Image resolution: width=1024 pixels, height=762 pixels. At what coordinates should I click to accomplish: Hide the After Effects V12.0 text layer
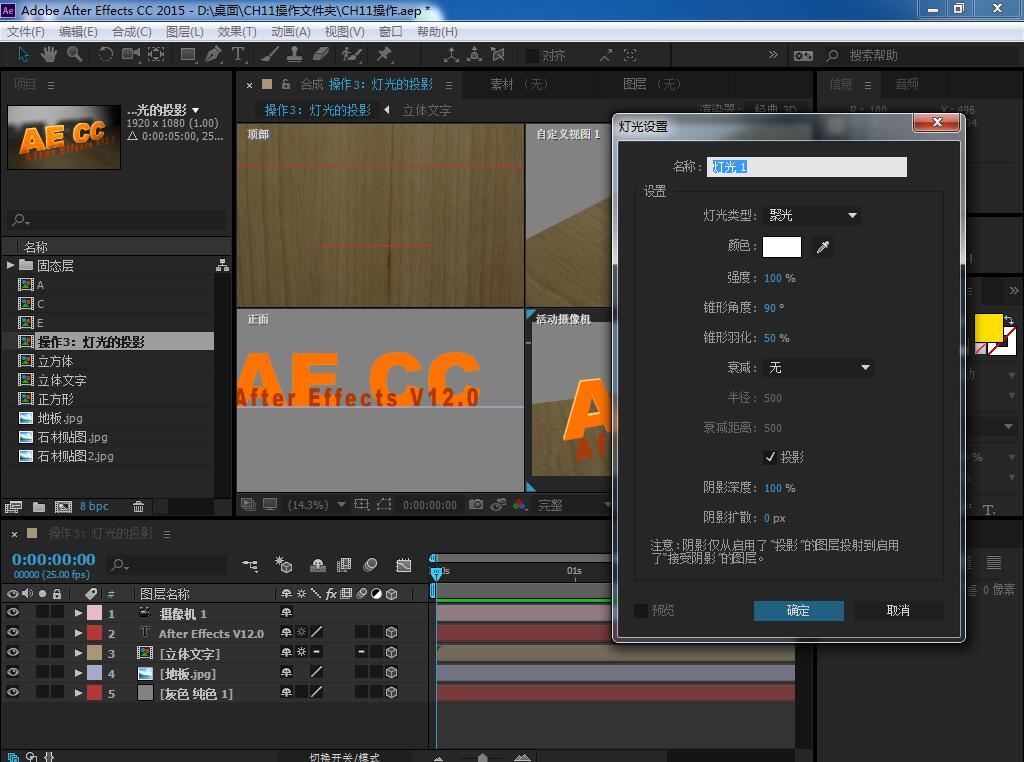click(x=12, y=632)
